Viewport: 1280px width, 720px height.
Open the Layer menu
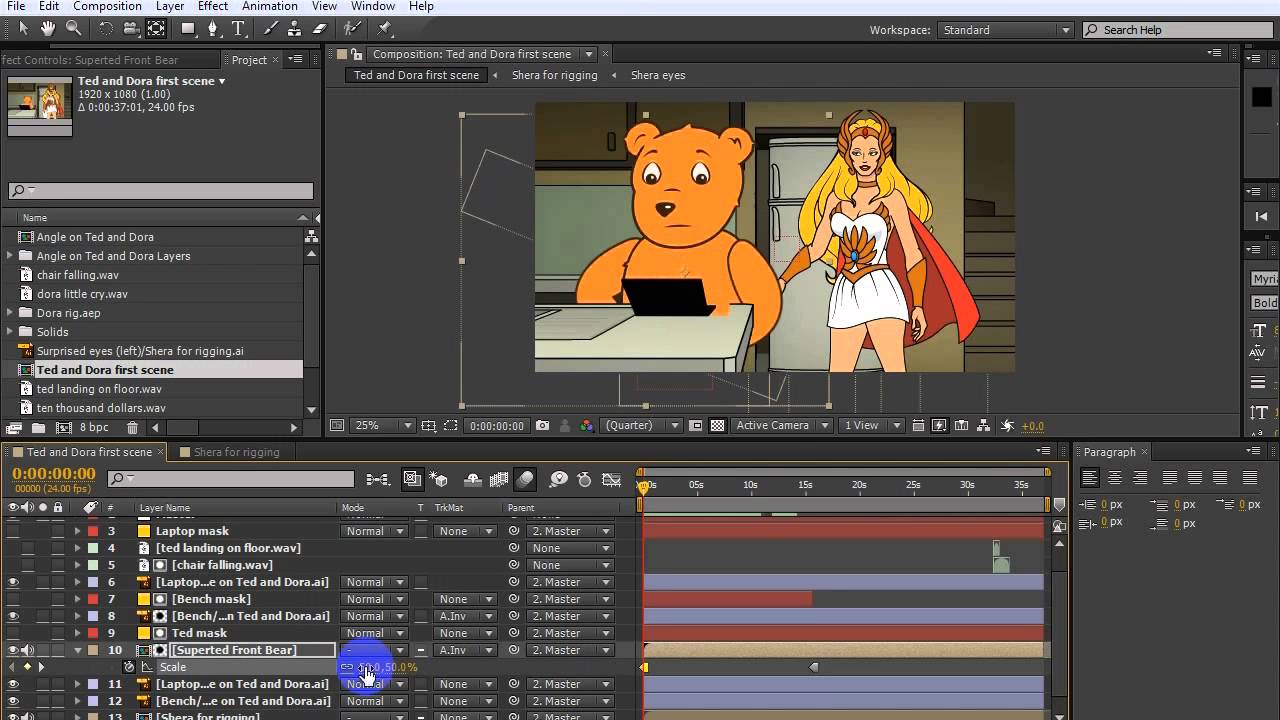tap(169, 6)
